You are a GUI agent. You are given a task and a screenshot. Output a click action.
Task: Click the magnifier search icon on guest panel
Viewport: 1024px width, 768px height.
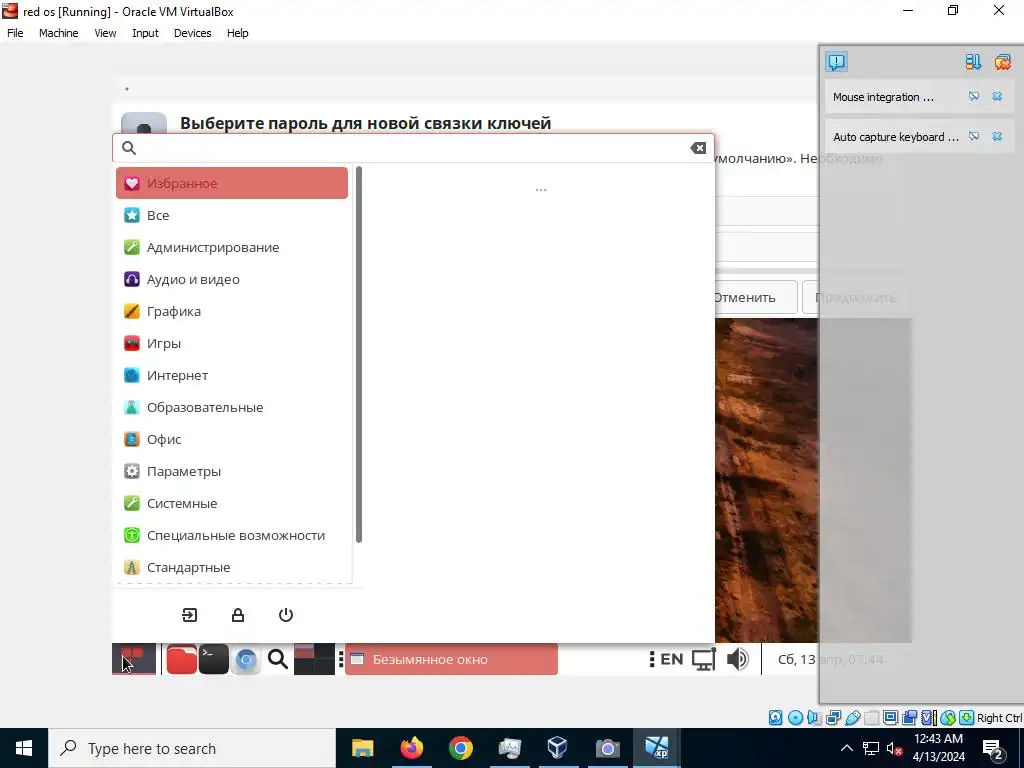pyautogui.click(x=278, y=660)
